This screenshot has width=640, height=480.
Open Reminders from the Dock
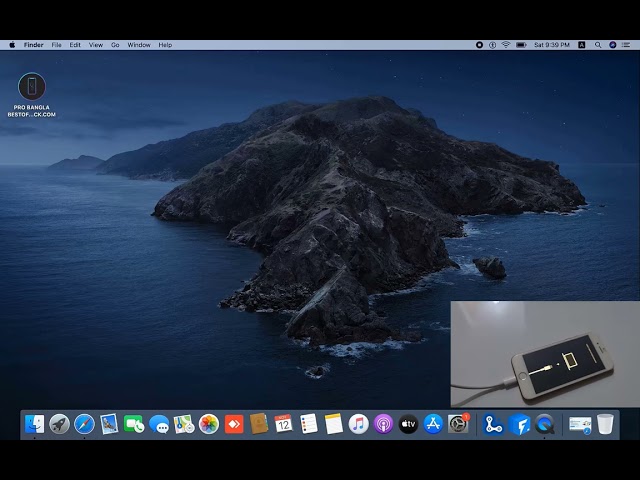tap(309, 424)
